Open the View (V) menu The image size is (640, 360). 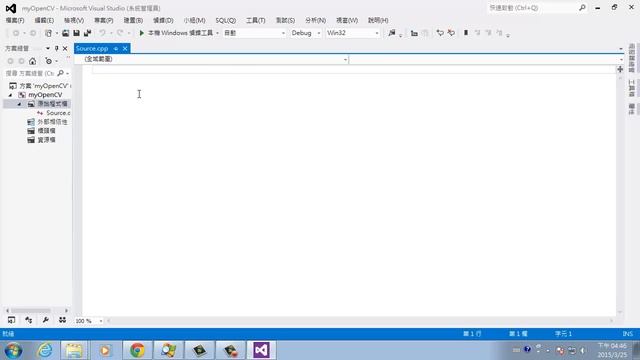pos(74,20)
